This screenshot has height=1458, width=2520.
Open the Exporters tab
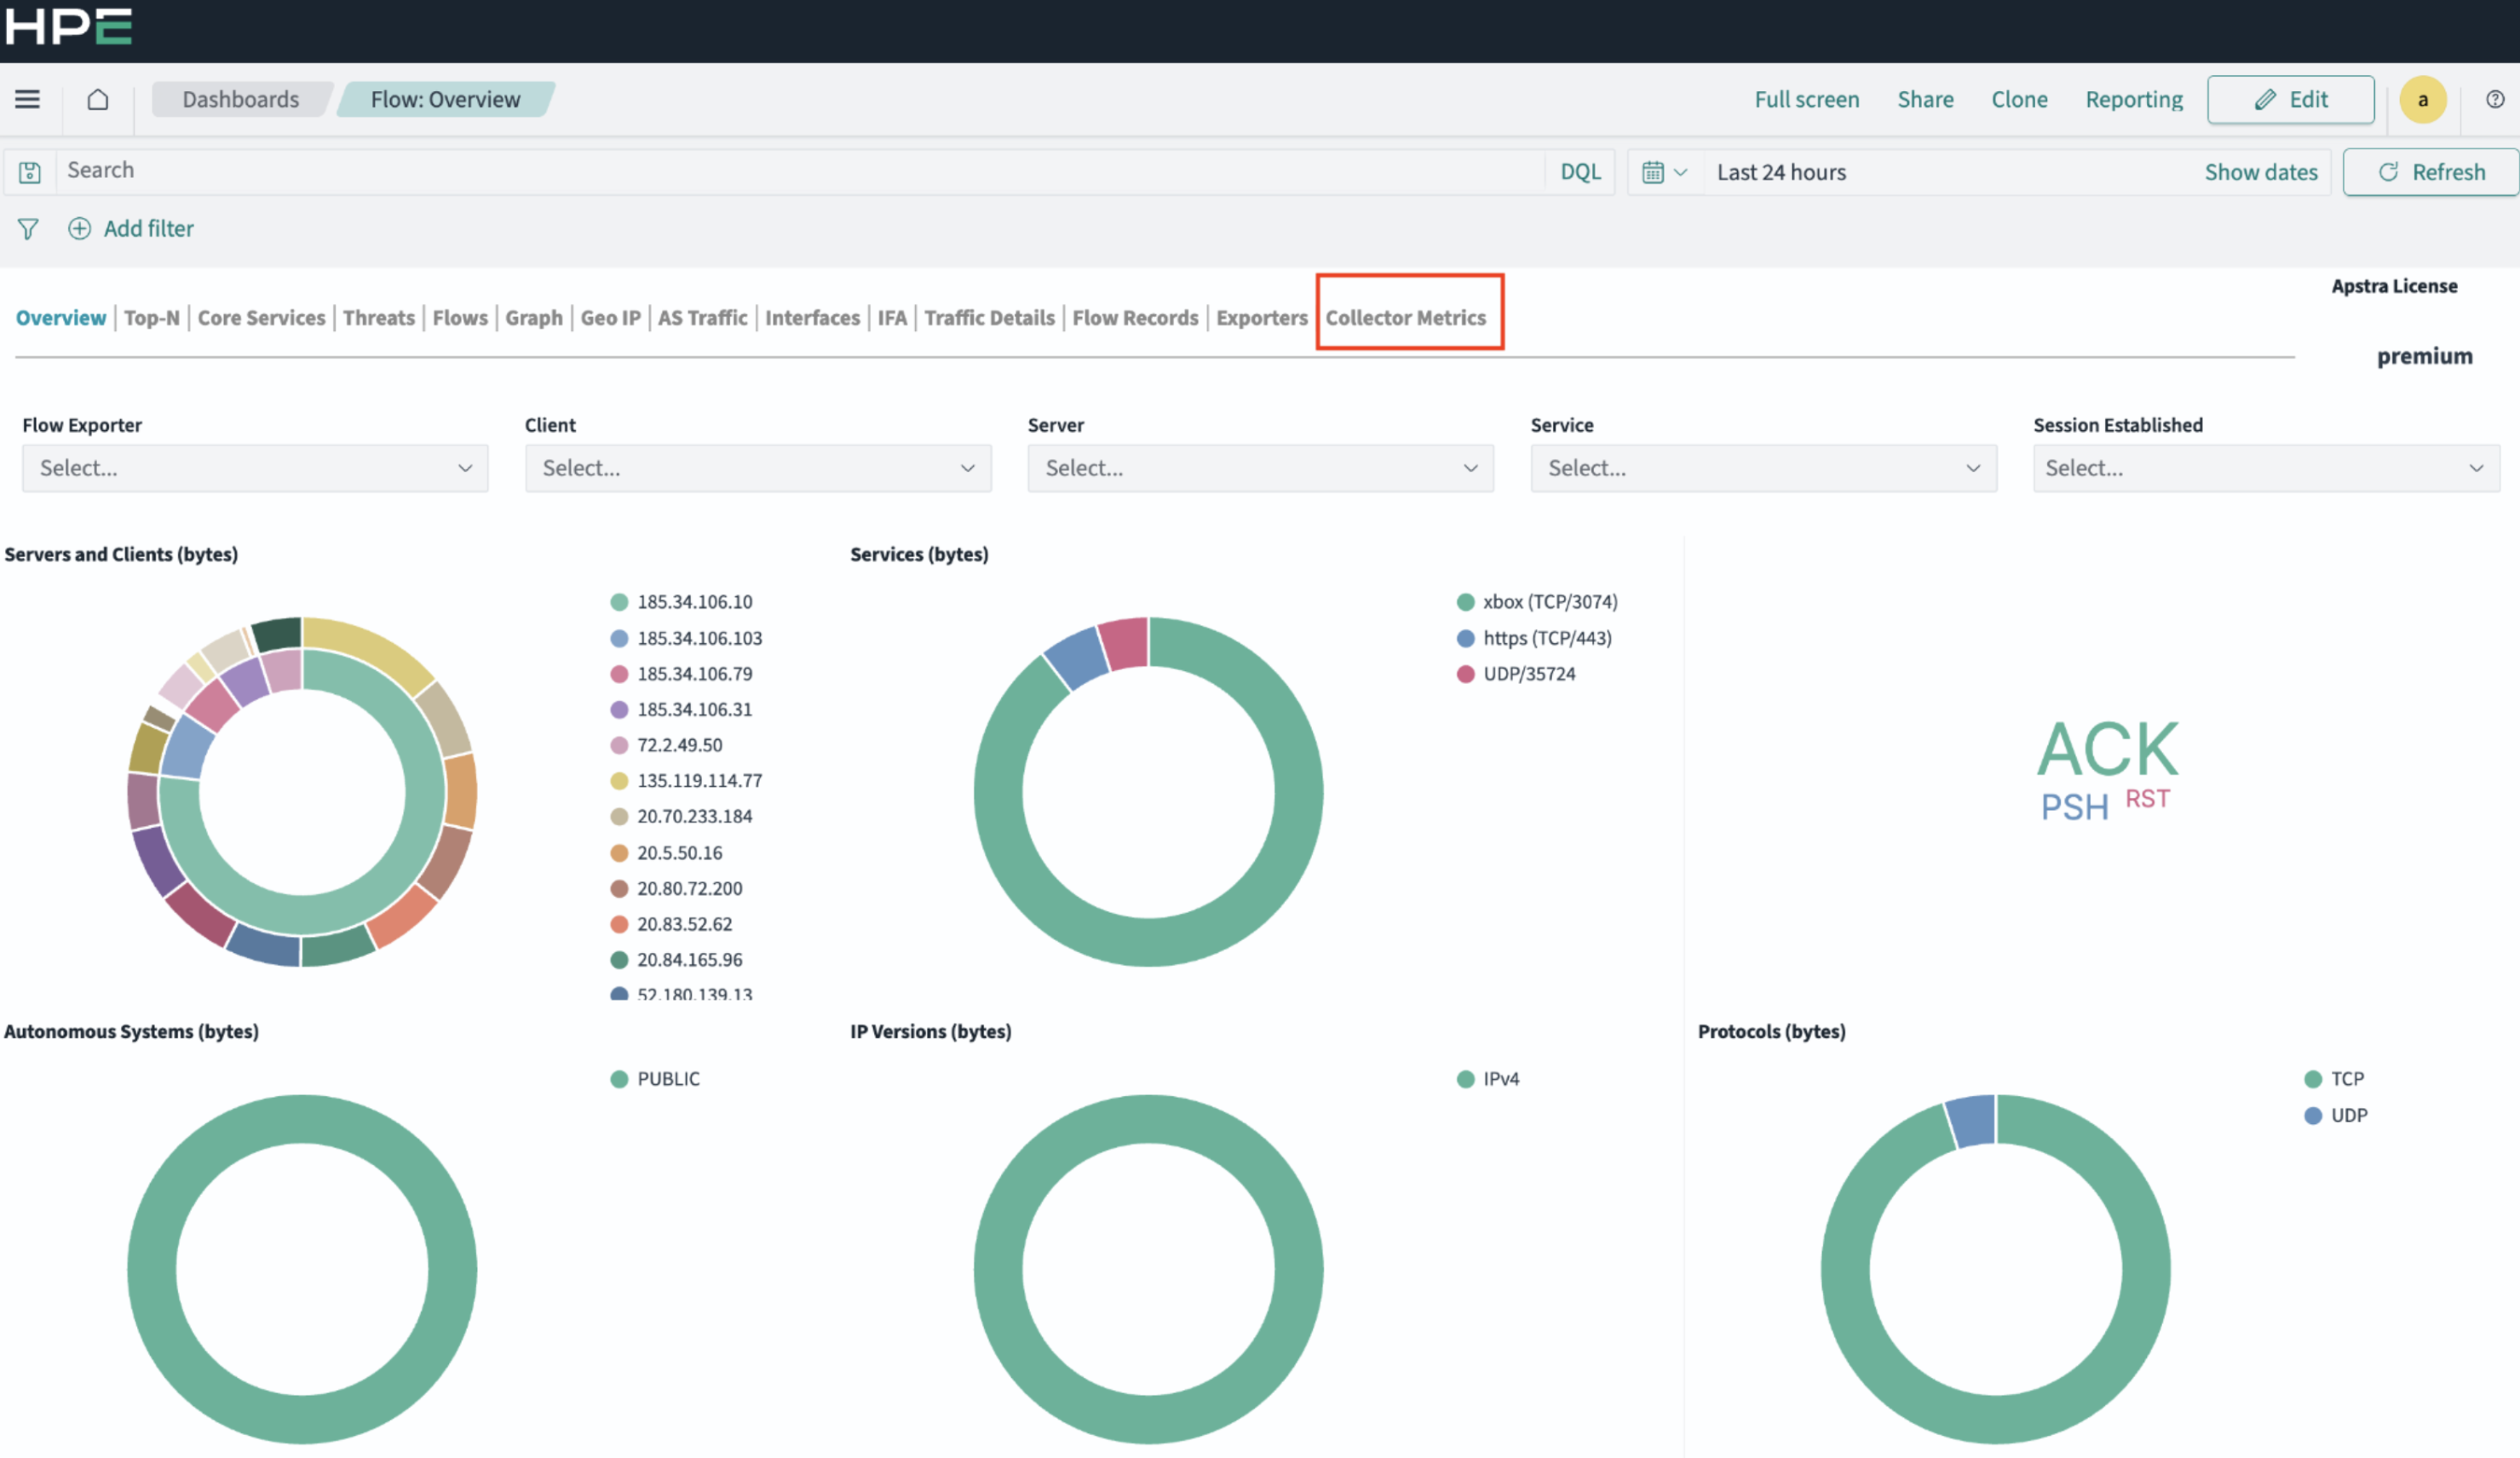1261,318
